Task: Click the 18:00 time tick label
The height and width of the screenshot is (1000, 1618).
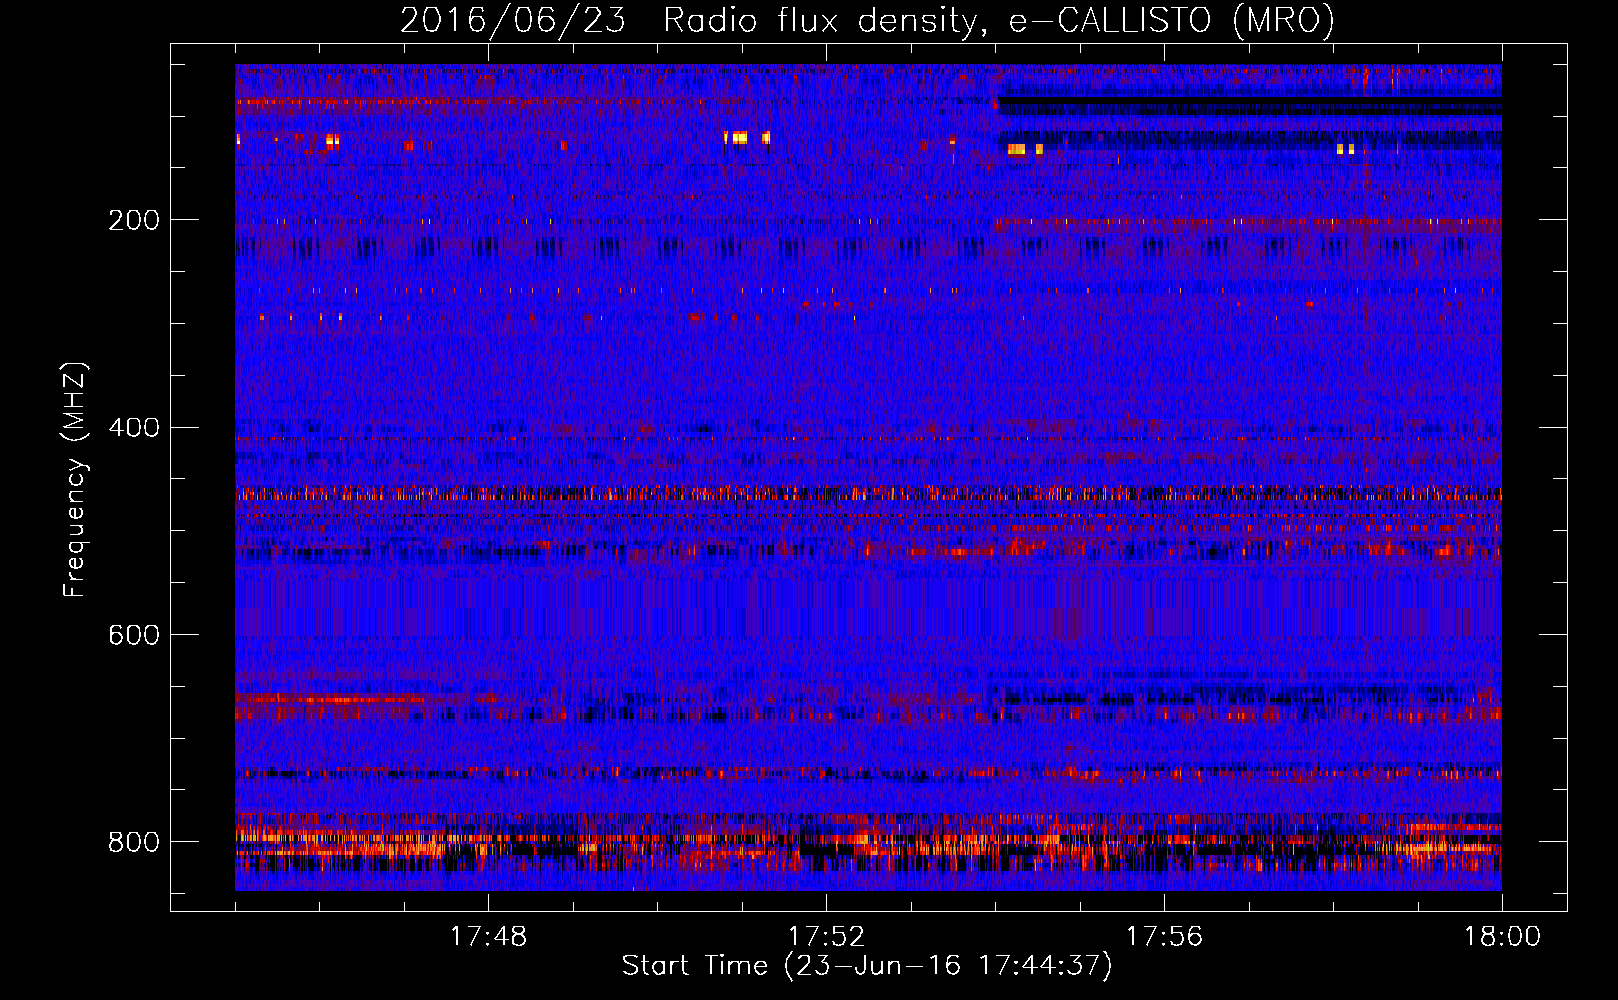Action: tap(1502, 937)
